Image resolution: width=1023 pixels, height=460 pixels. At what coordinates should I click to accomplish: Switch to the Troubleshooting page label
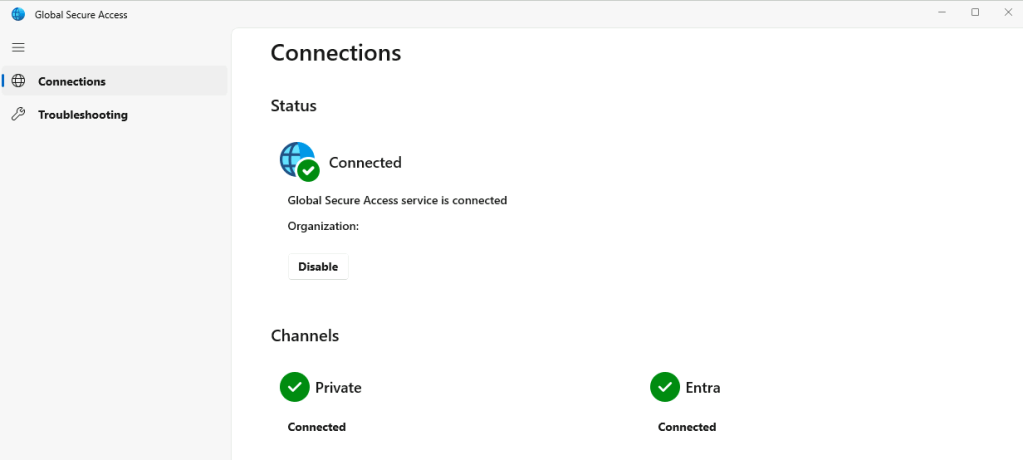tap(83, 115)
